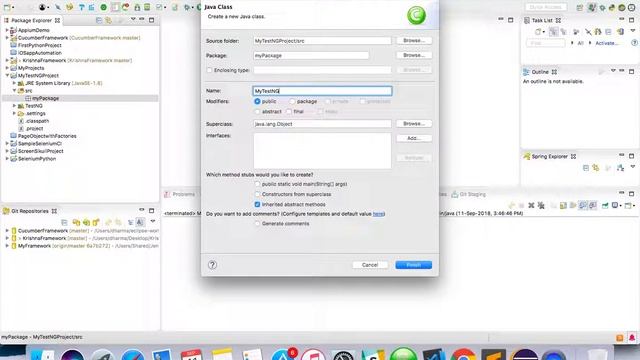Viewport: 640px width, 360px height.
Task: Click Collapse All icon in Spring Explorer
Action: point(586,168)
